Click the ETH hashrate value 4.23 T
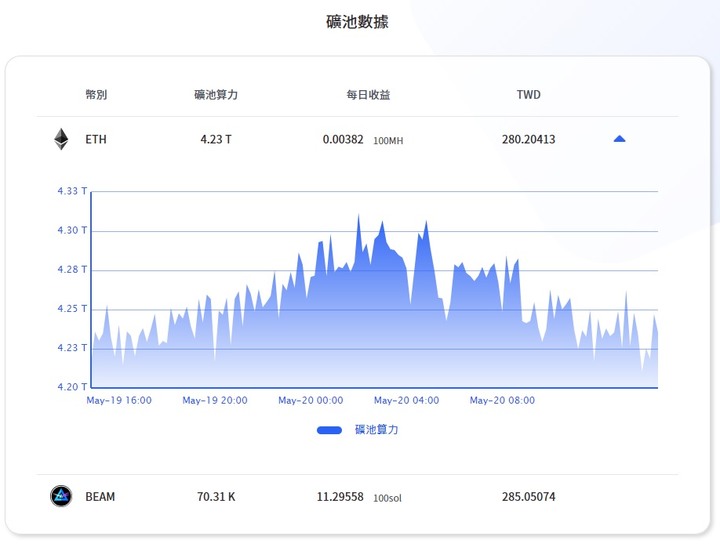The height and width of the screenshot is (551, 720). [x=216, y=139]
